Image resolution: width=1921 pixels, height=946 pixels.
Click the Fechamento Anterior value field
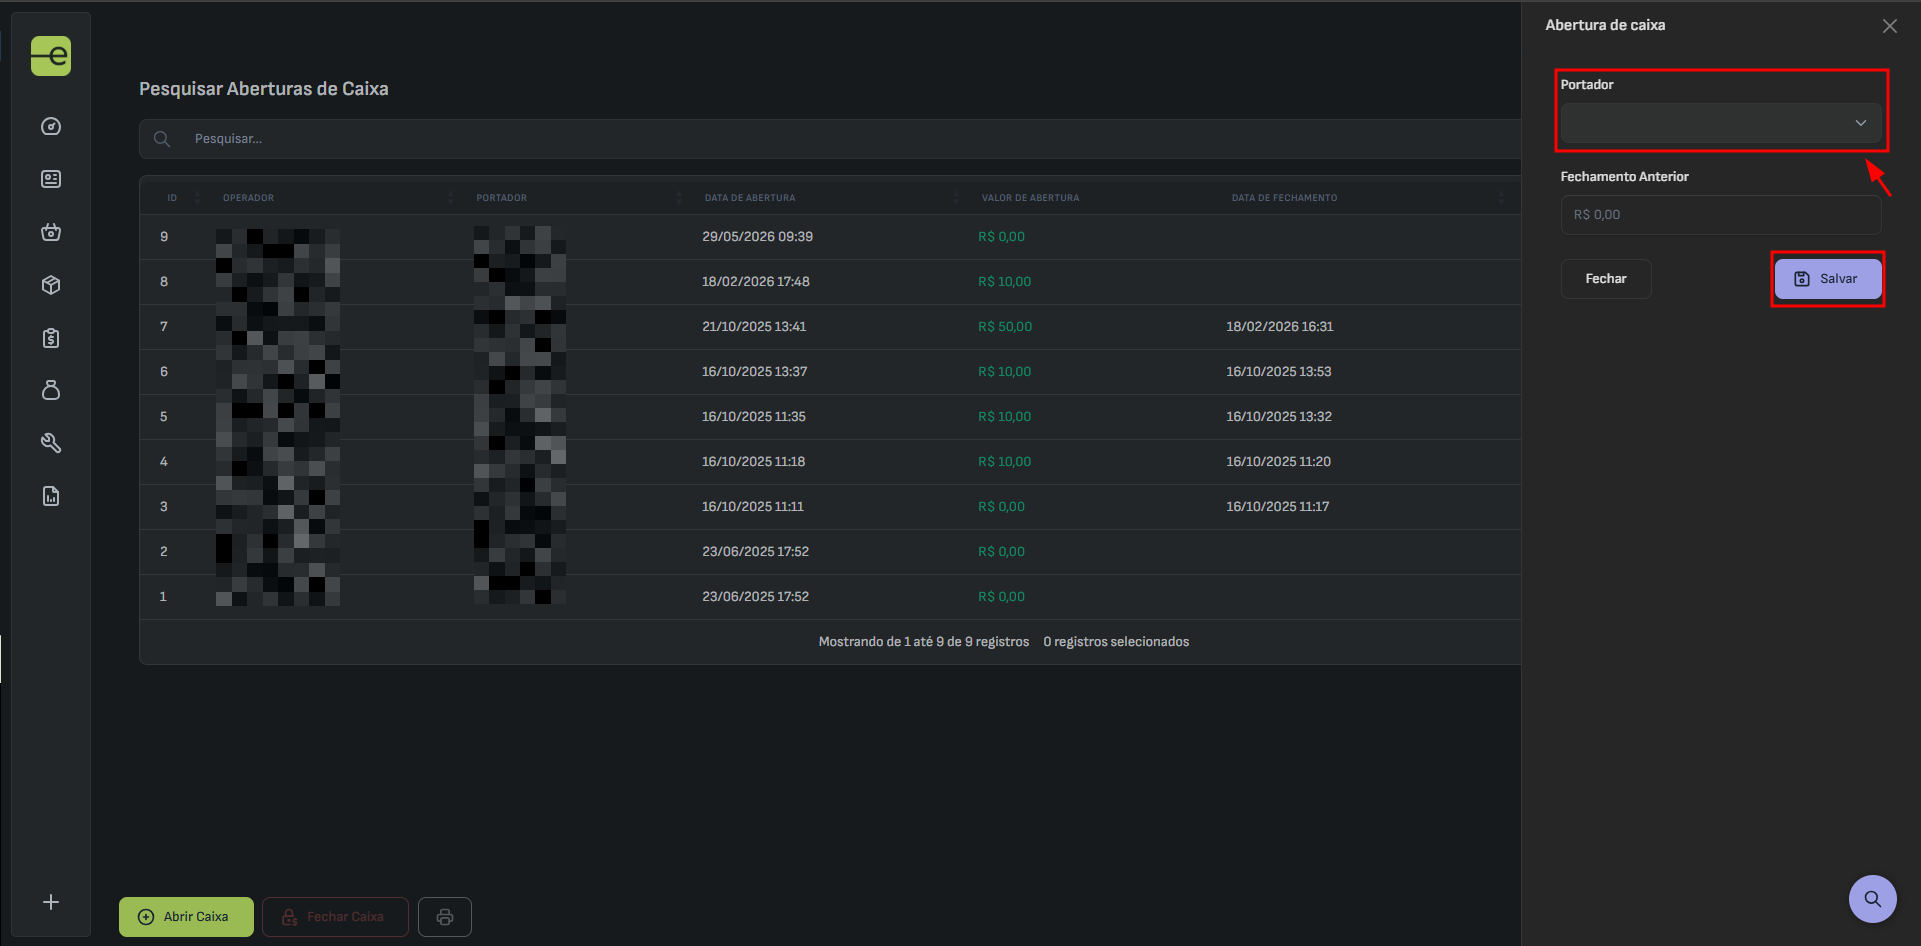pos(1721,215)
